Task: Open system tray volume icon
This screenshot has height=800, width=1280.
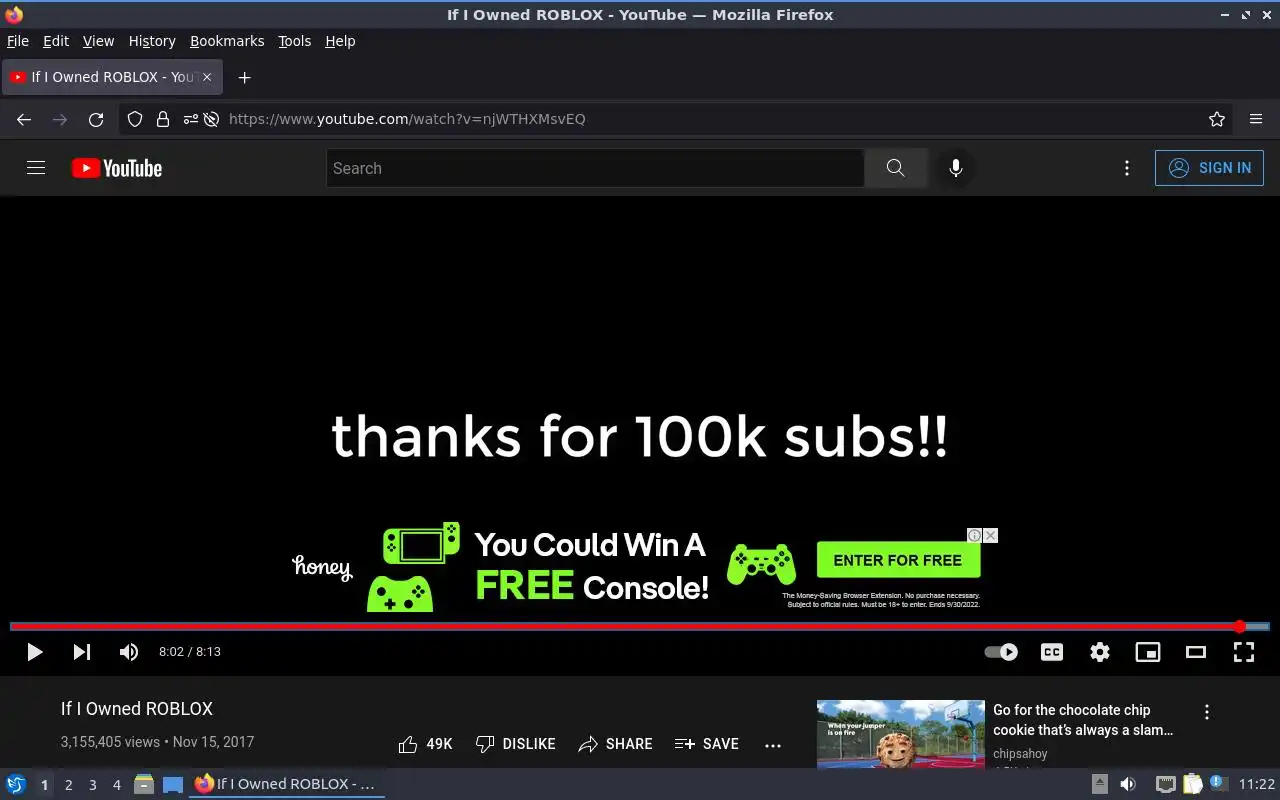Action: pyautogui.click(x=1127, y=784)
